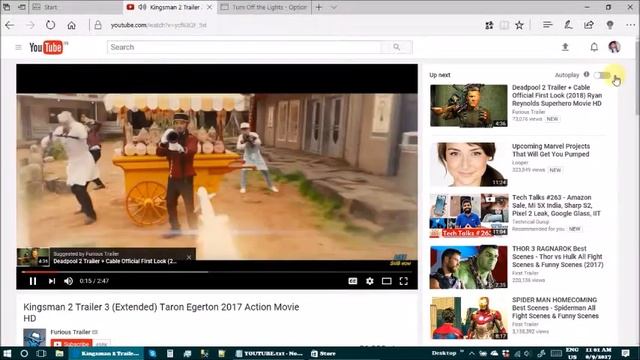Image resolution: width=640 pixels, height=360 pixels.
Task: Click the site padlock icon
Action: coord(98,25)
